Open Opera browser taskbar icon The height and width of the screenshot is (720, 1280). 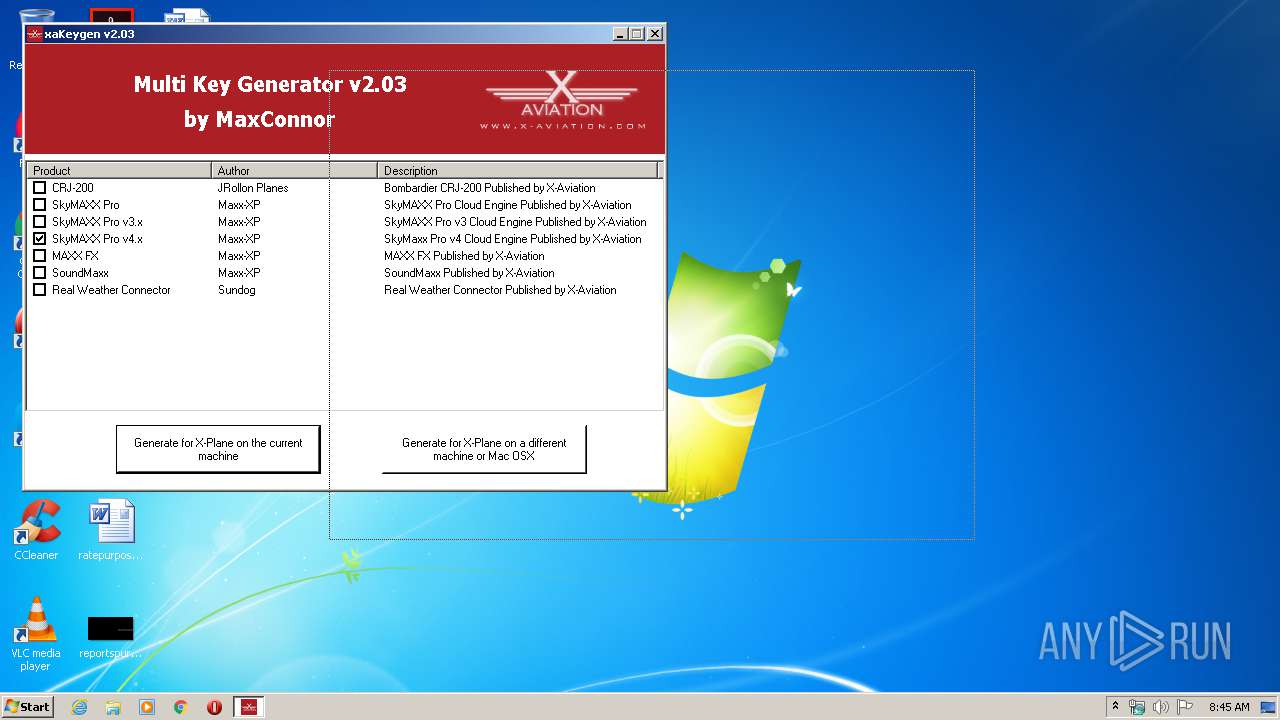(214, 707)
